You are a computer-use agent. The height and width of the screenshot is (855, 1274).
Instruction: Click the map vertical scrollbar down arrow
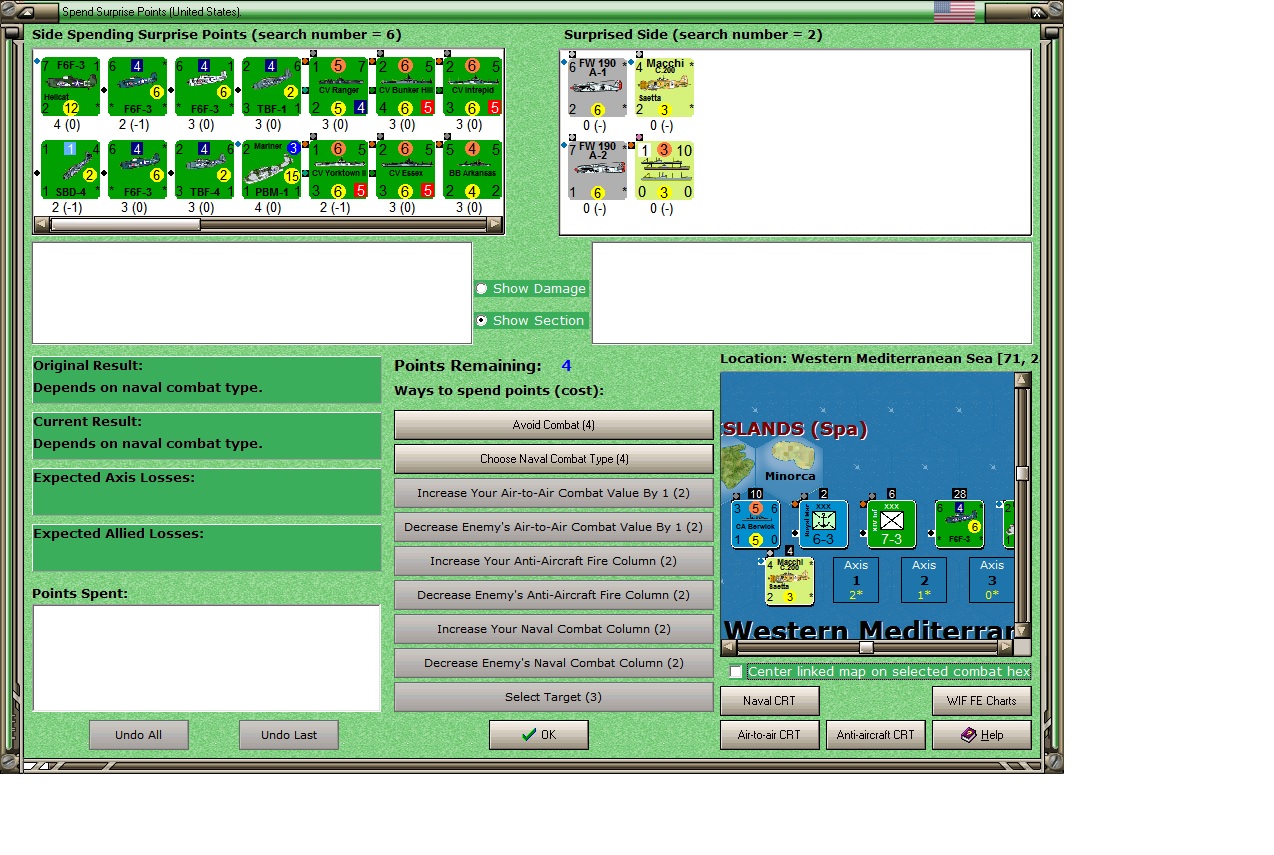coord(1022,631)
